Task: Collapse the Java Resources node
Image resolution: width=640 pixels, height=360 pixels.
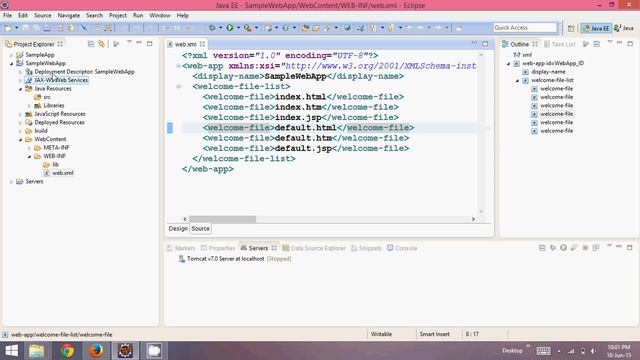Action: pos(20,89)
